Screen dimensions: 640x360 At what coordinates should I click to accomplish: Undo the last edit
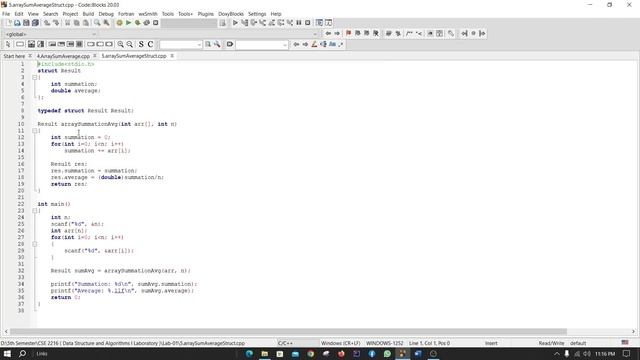[47, 23]
